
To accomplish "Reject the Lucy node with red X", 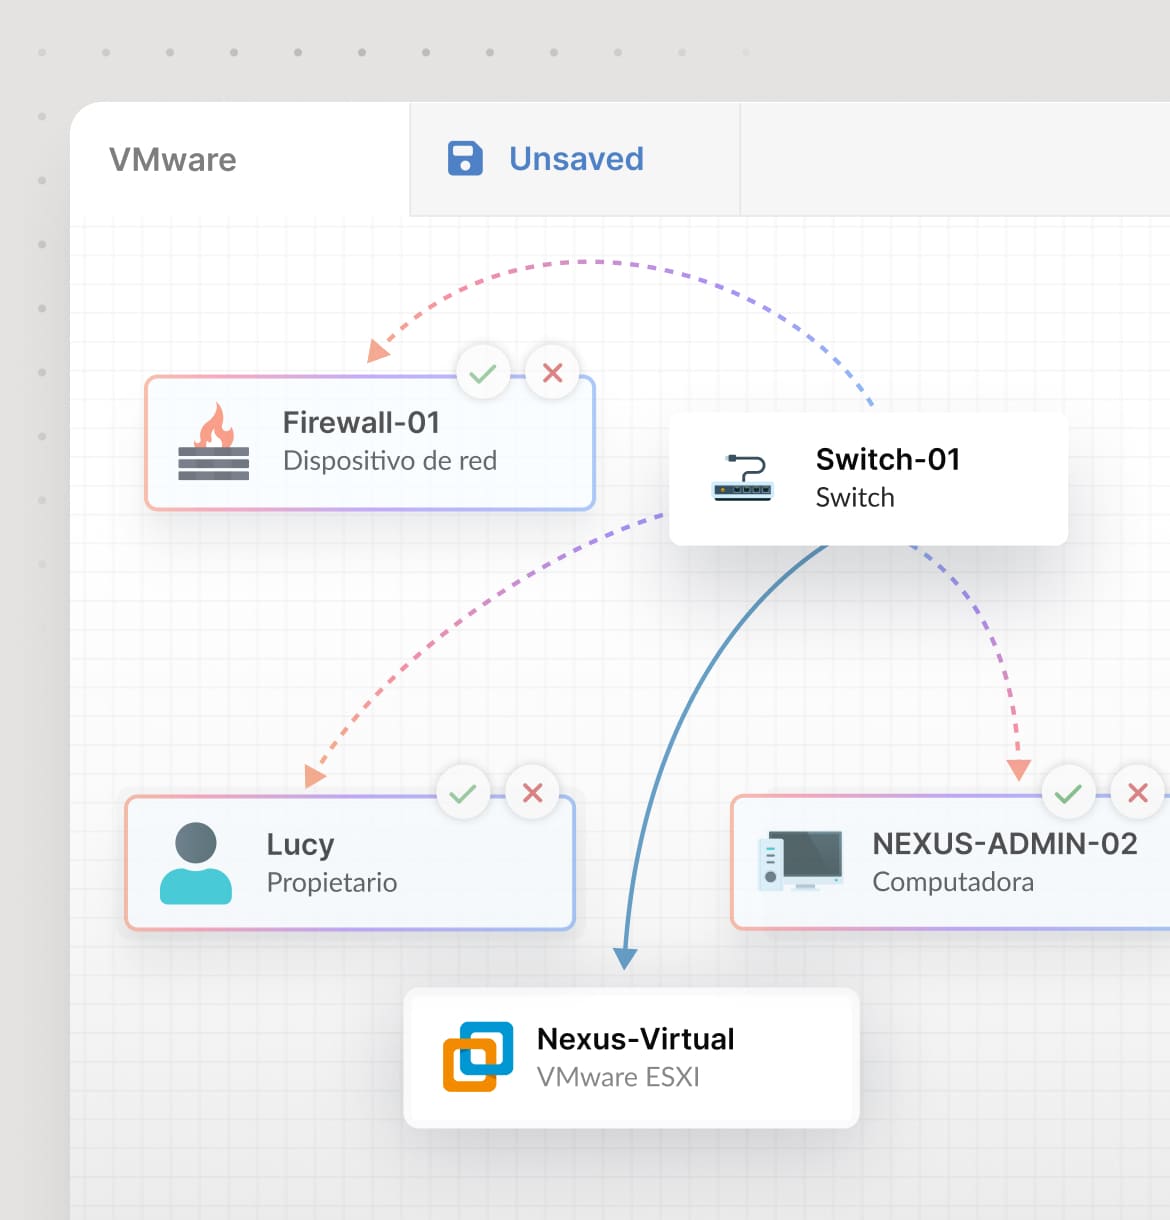I will [x=532, y=793].
